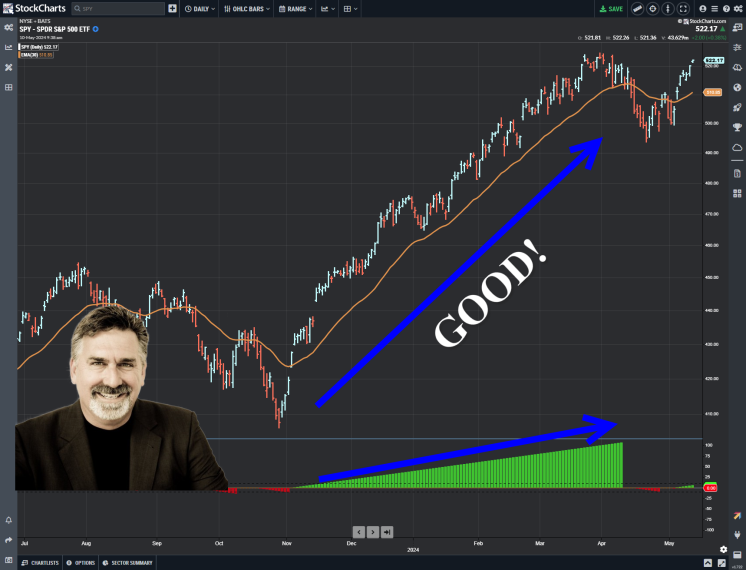Image resolution: width=746 pixels, height=570 pixels.
Task: Open the ChartLists panel icon in right sidebar
Action: tap(737, 27)
